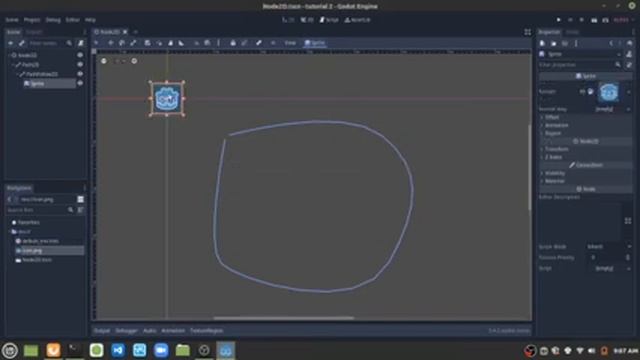Open the Texture dropdown arrow
Viewport: 640px width, 360px height.
[x=629, y=92]
